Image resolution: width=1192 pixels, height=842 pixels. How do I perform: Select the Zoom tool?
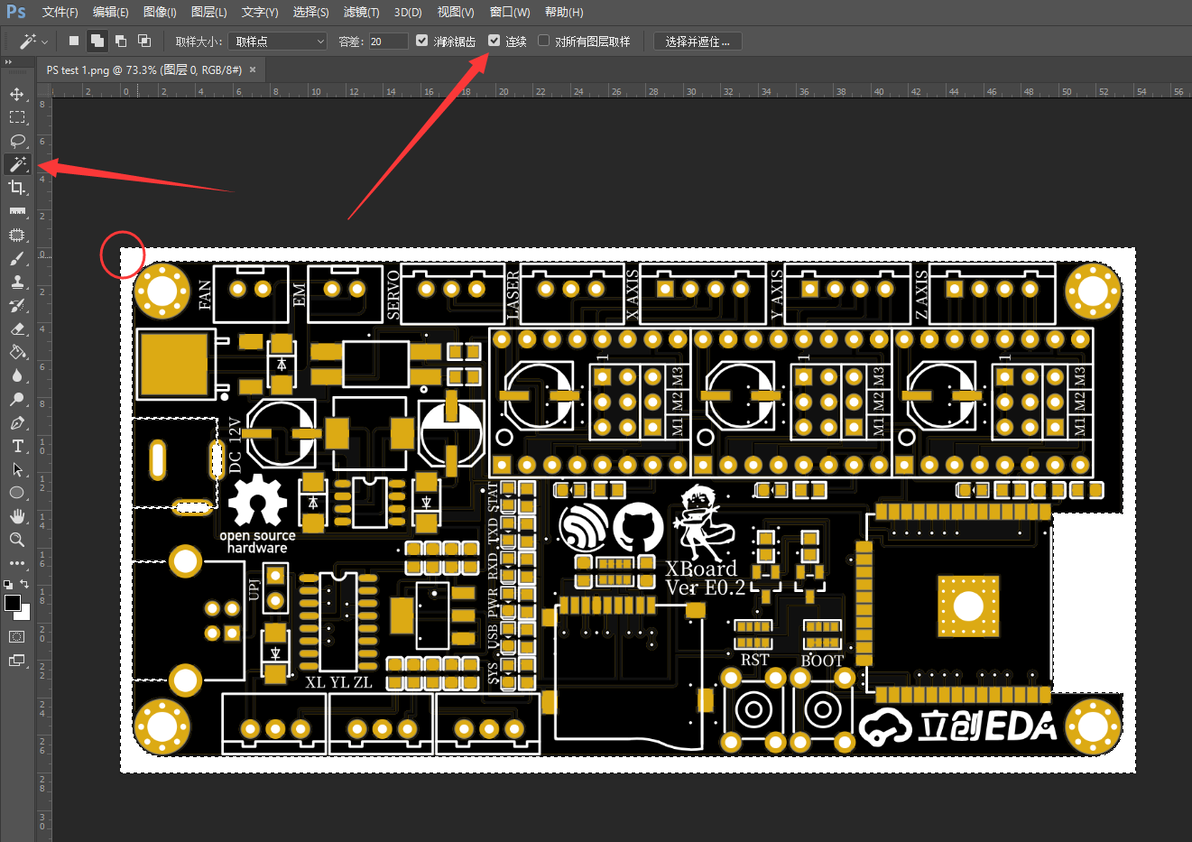17,540
